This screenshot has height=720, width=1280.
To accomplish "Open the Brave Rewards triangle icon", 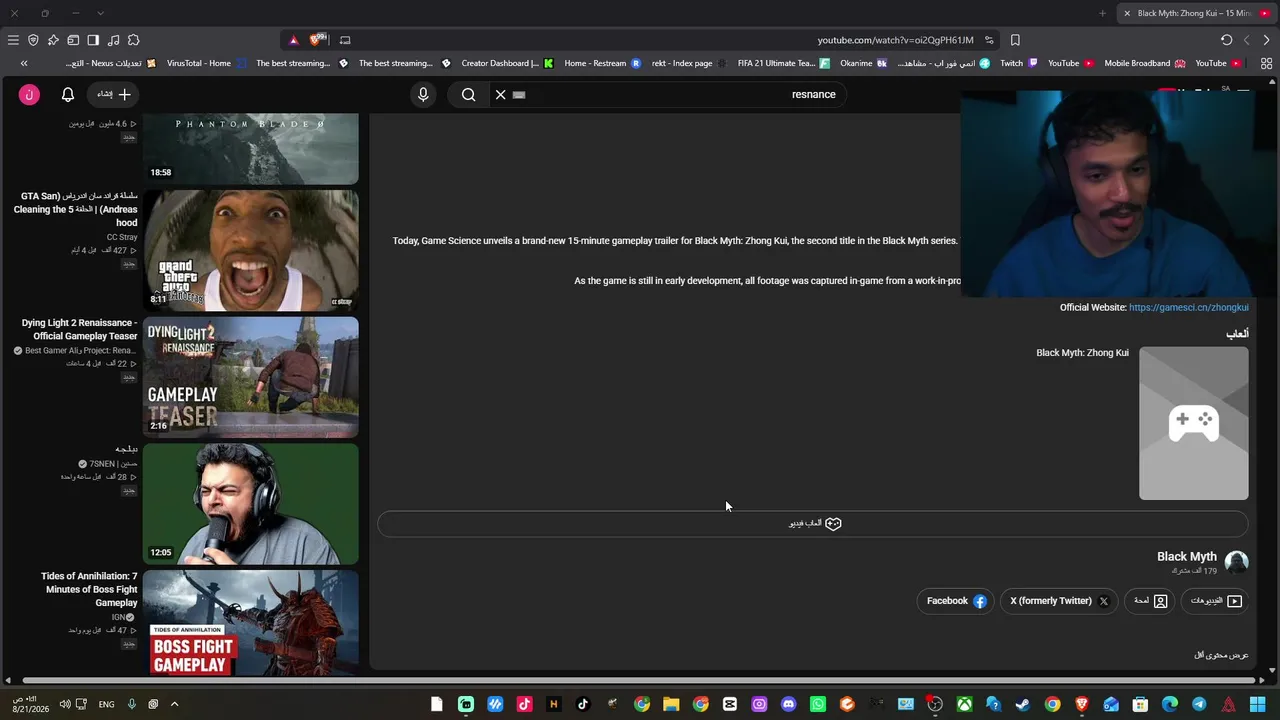I will coord(293,40).
